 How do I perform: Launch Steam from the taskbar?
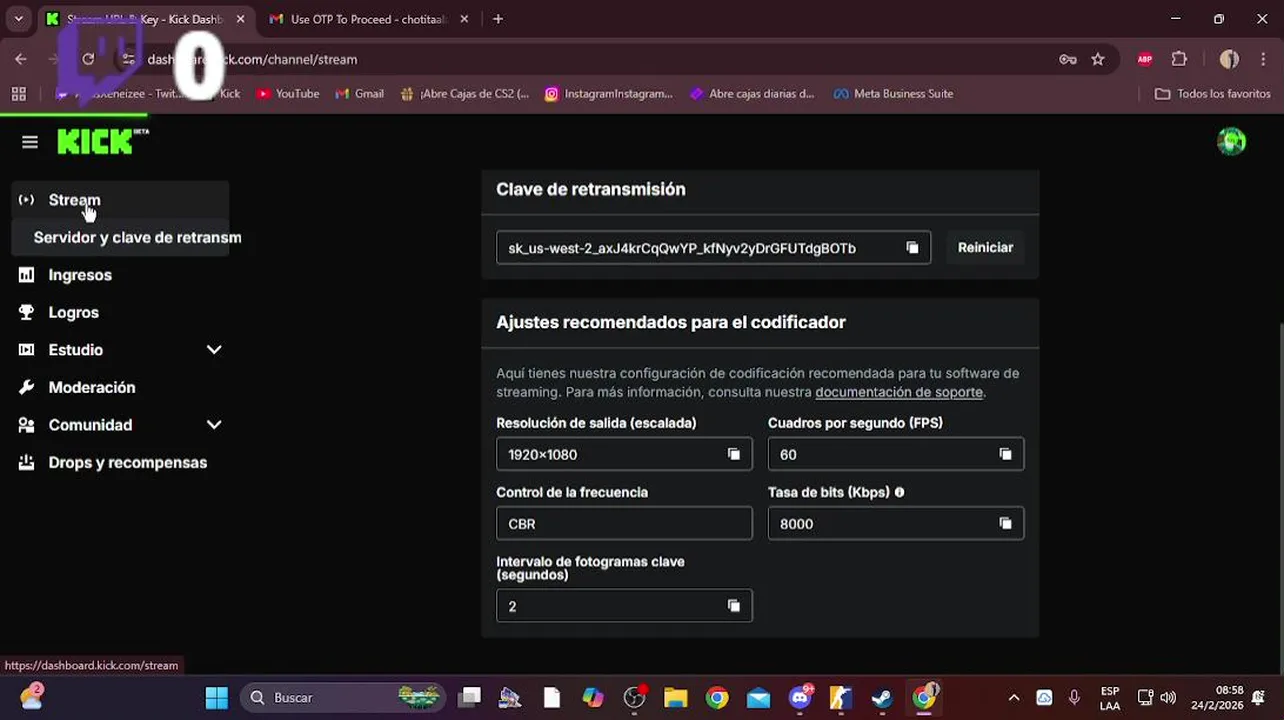882,697
